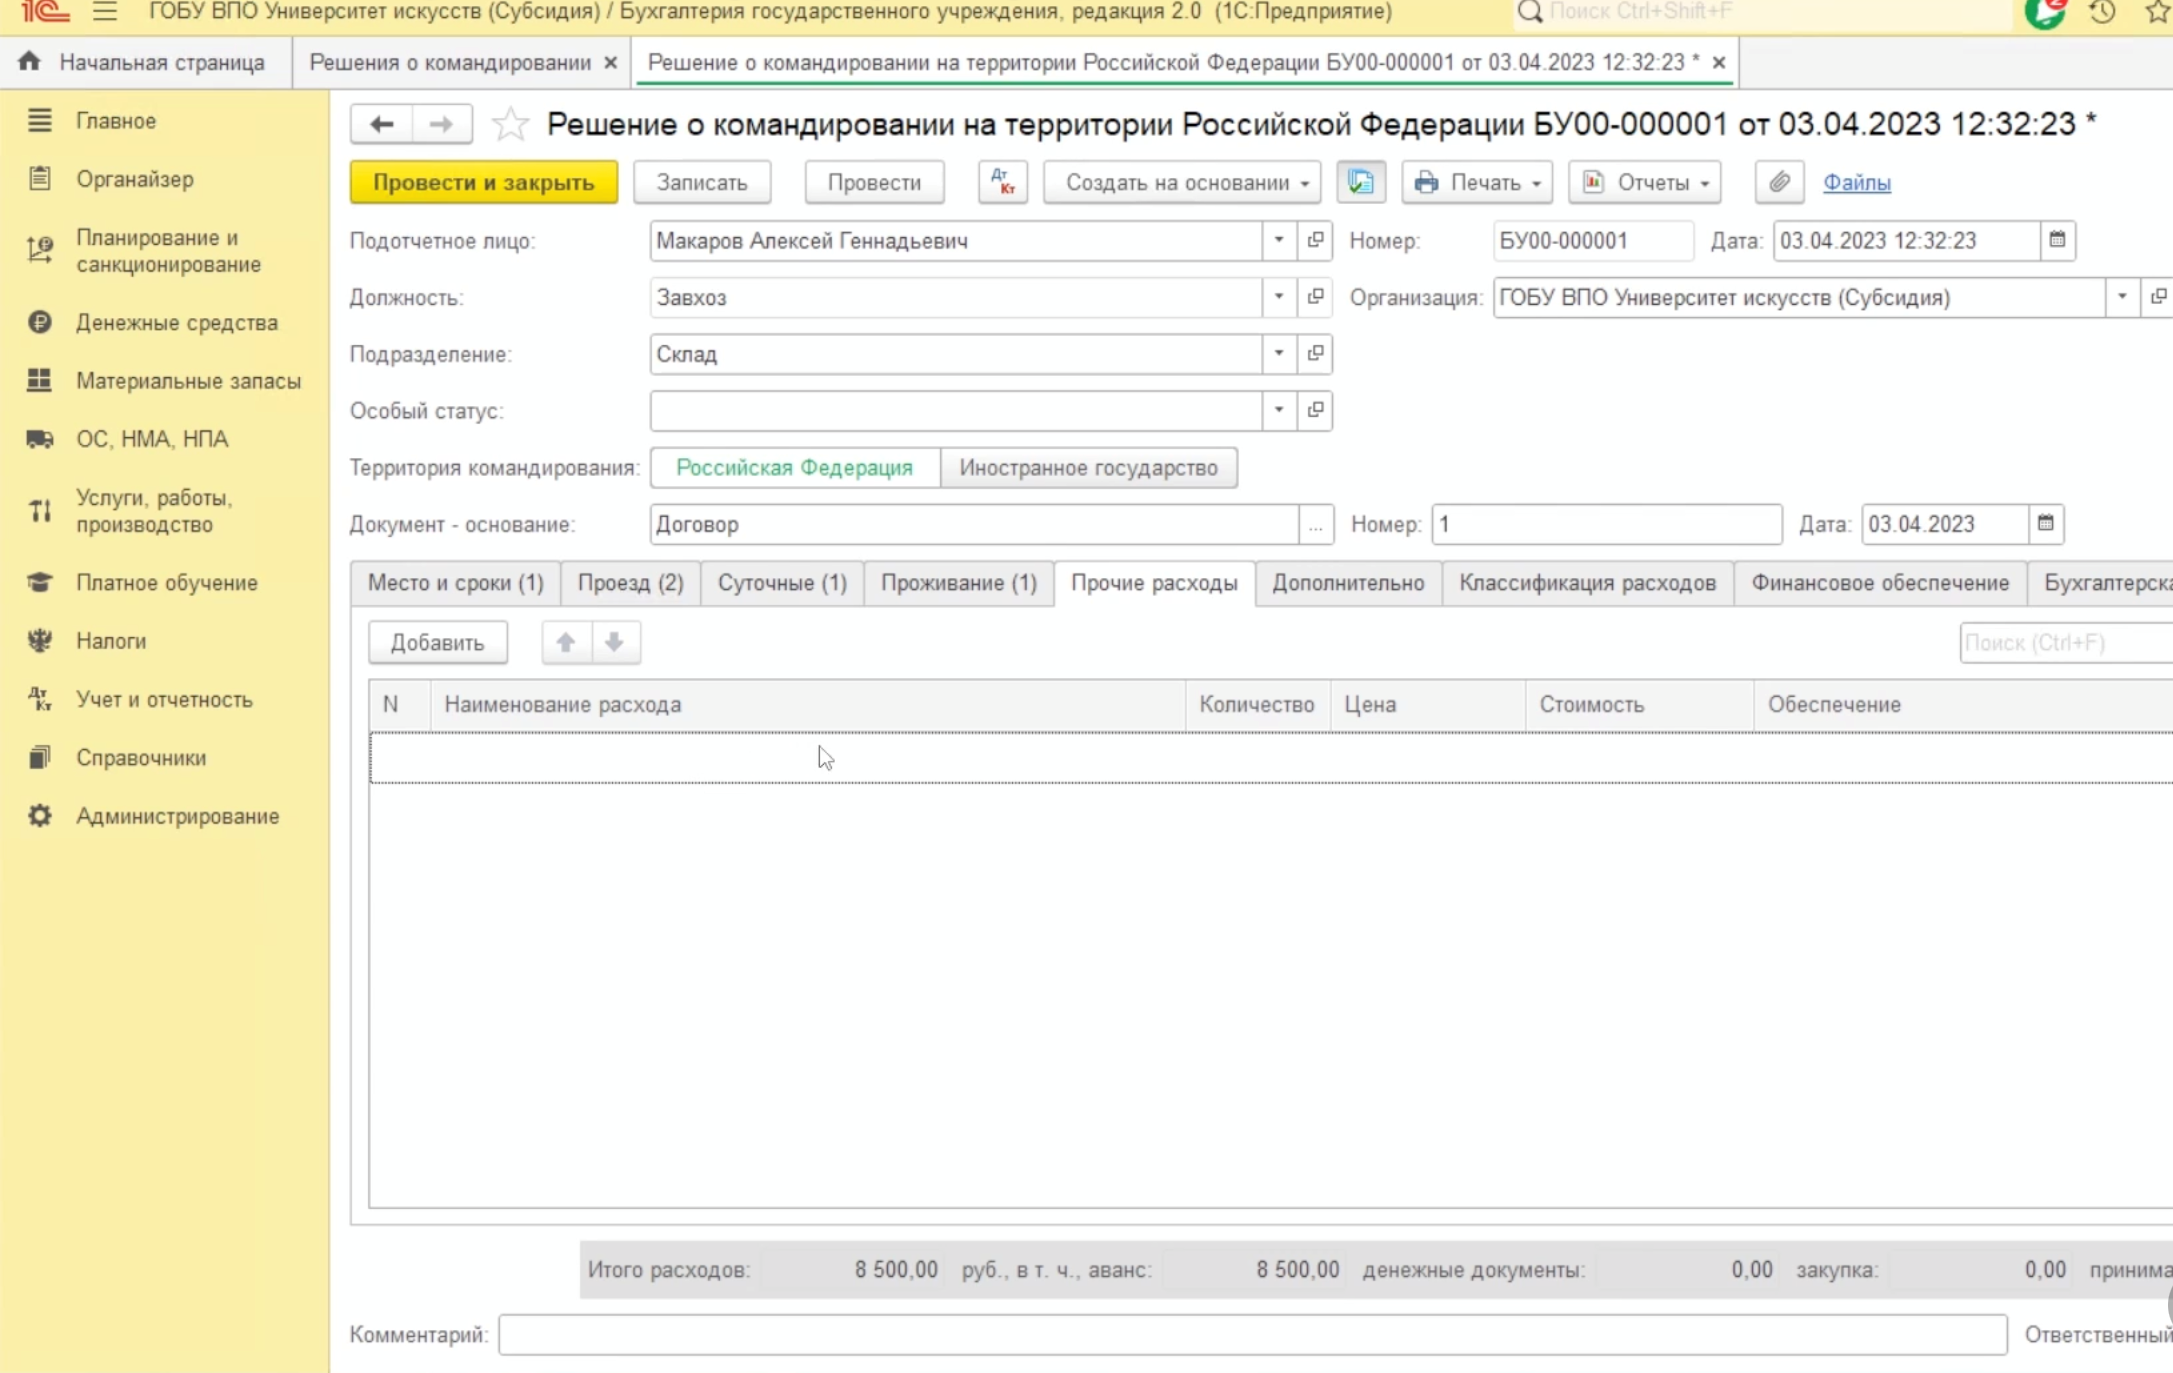
Task: Open the Создать на основании dropdown
Action: [1182, 182]
